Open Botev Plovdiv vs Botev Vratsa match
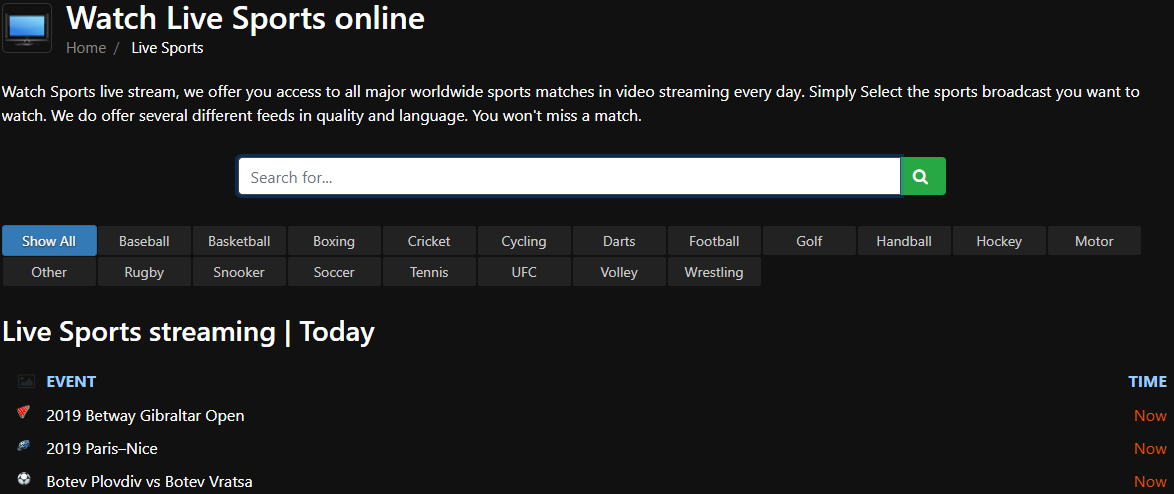The height and width of the screenshot is (494, 1174). pos(149,482)
